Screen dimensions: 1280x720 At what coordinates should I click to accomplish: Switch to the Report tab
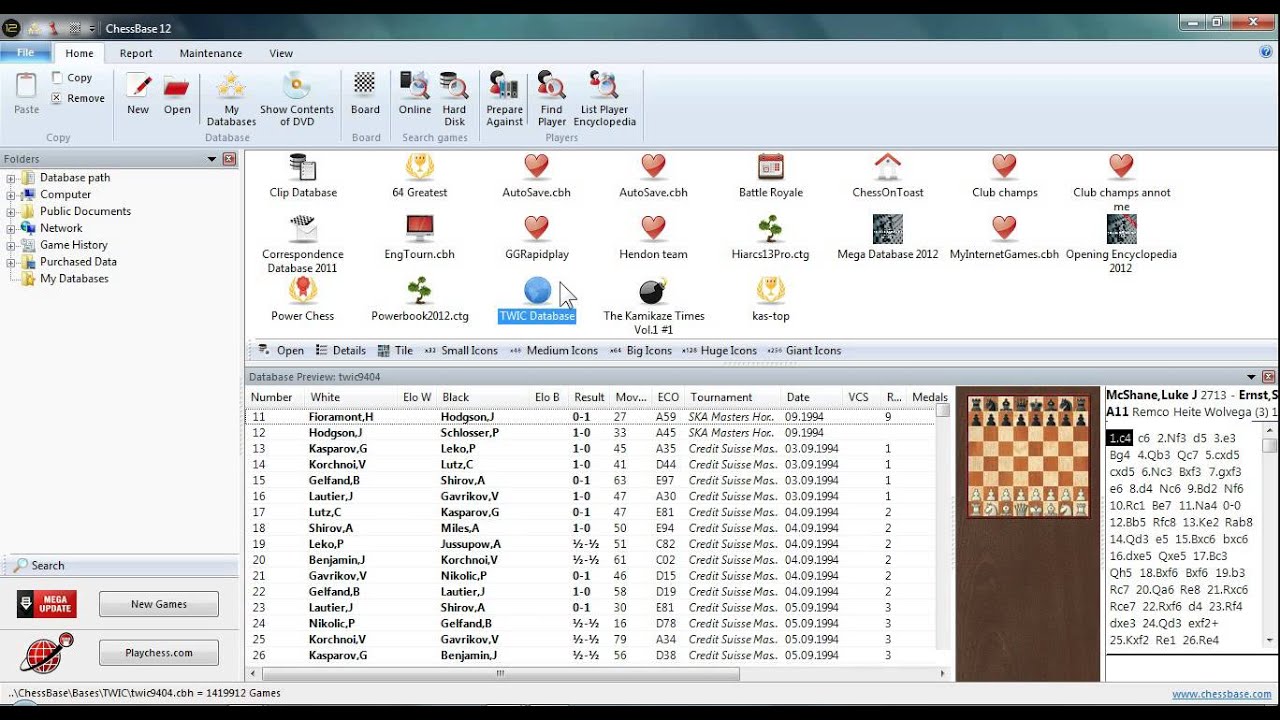coord(136,54)
